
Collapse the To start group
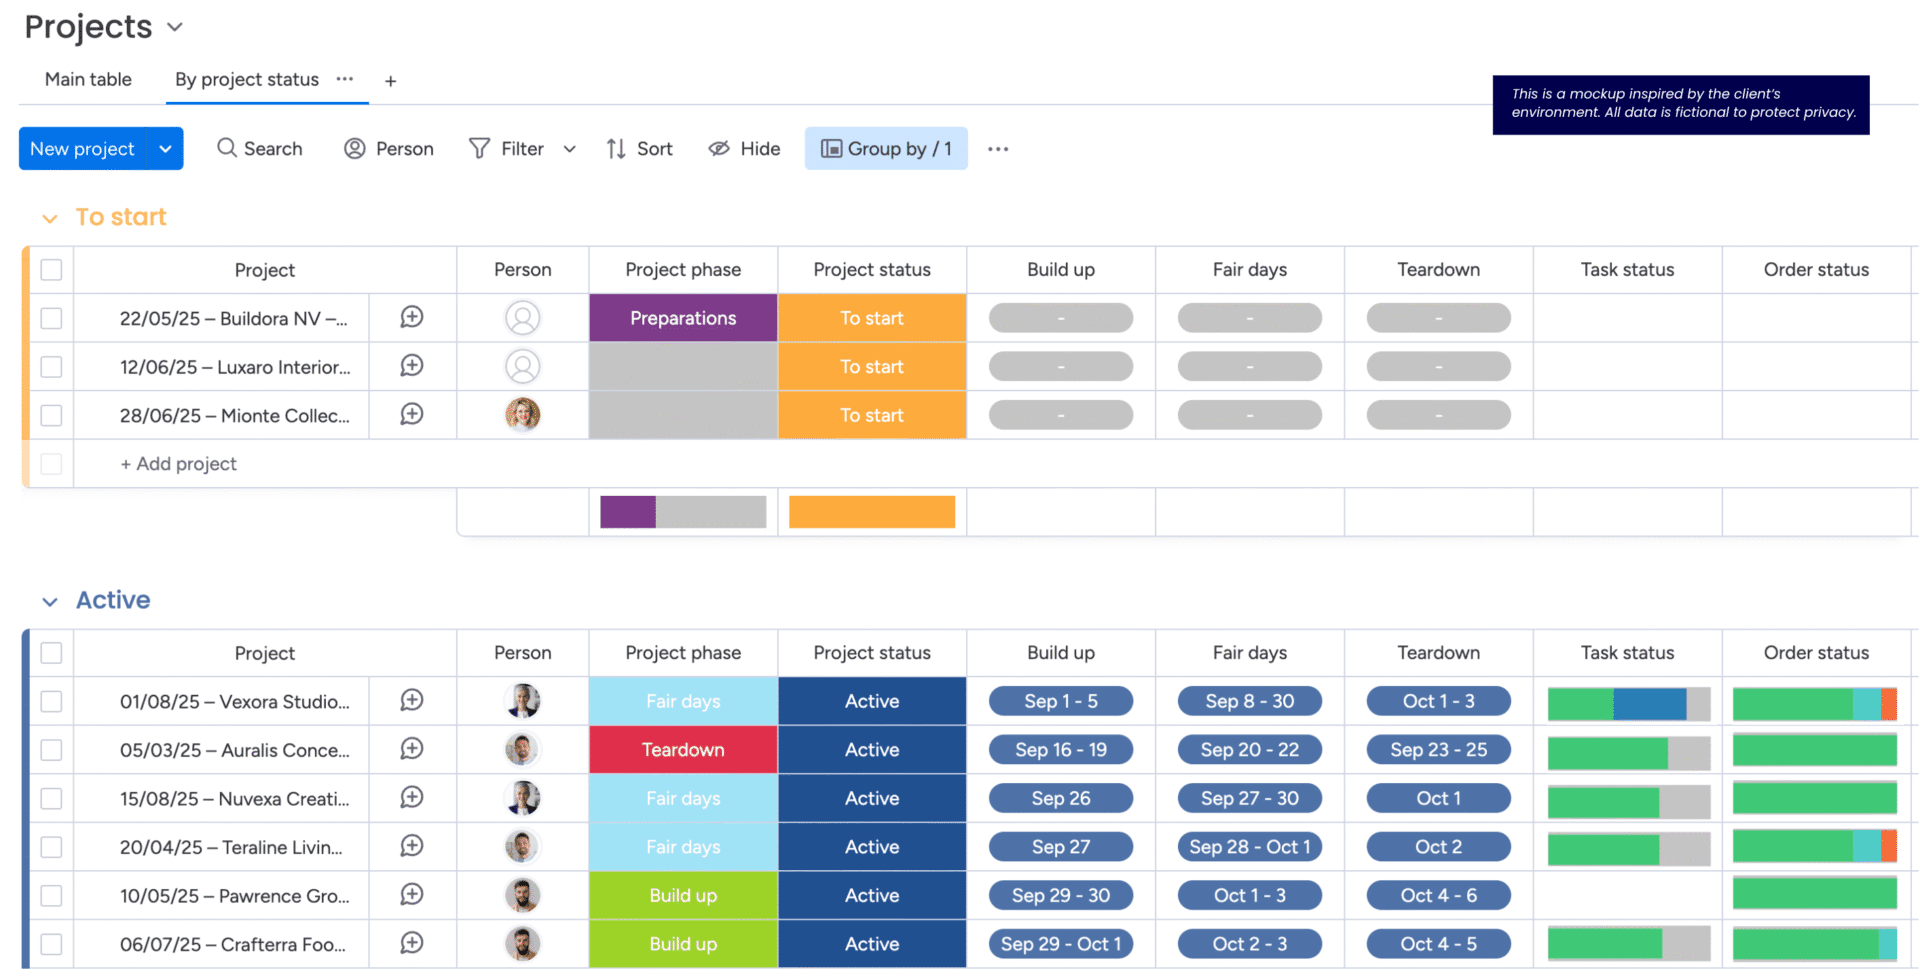pos(50,218)
